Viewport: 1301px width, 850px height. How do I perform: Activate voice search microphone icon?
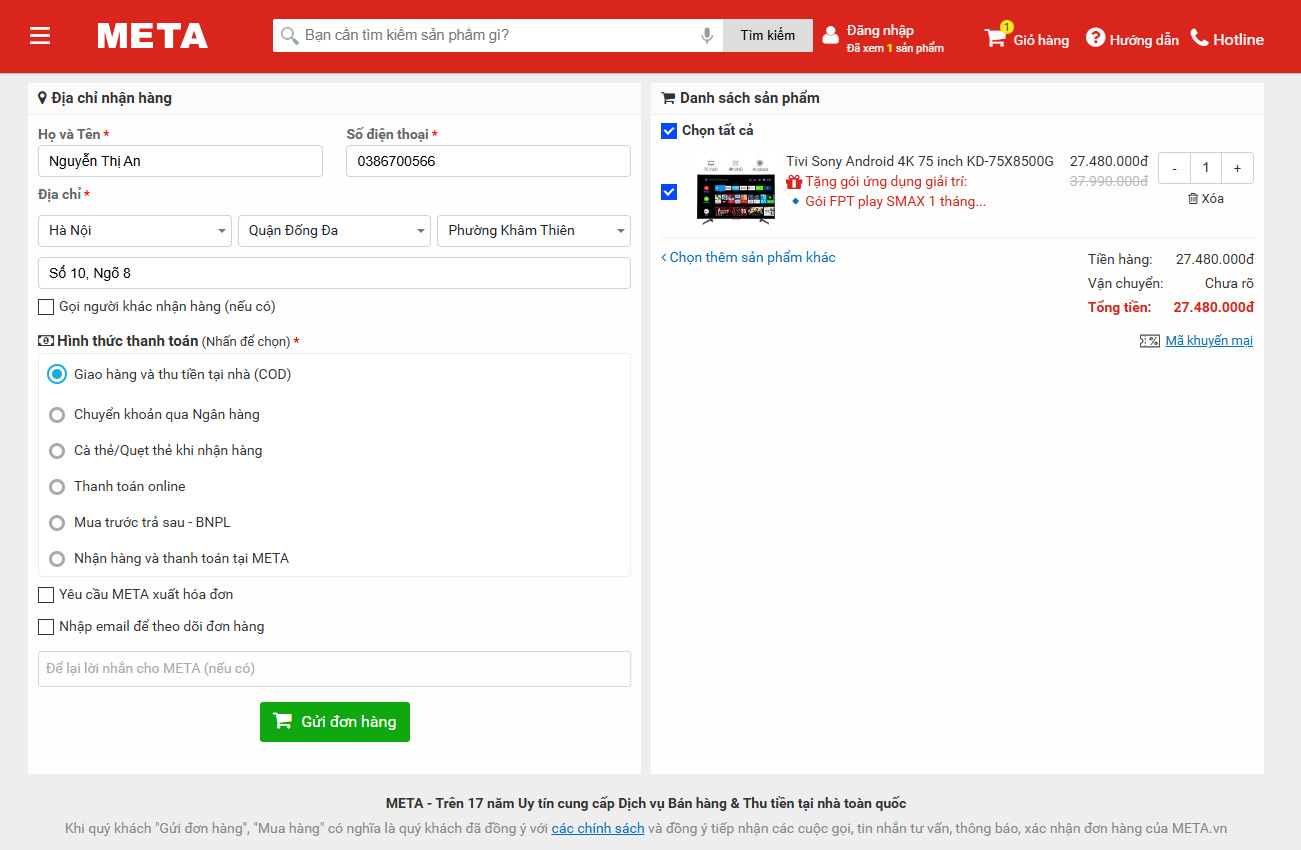[x=707, y=36]
